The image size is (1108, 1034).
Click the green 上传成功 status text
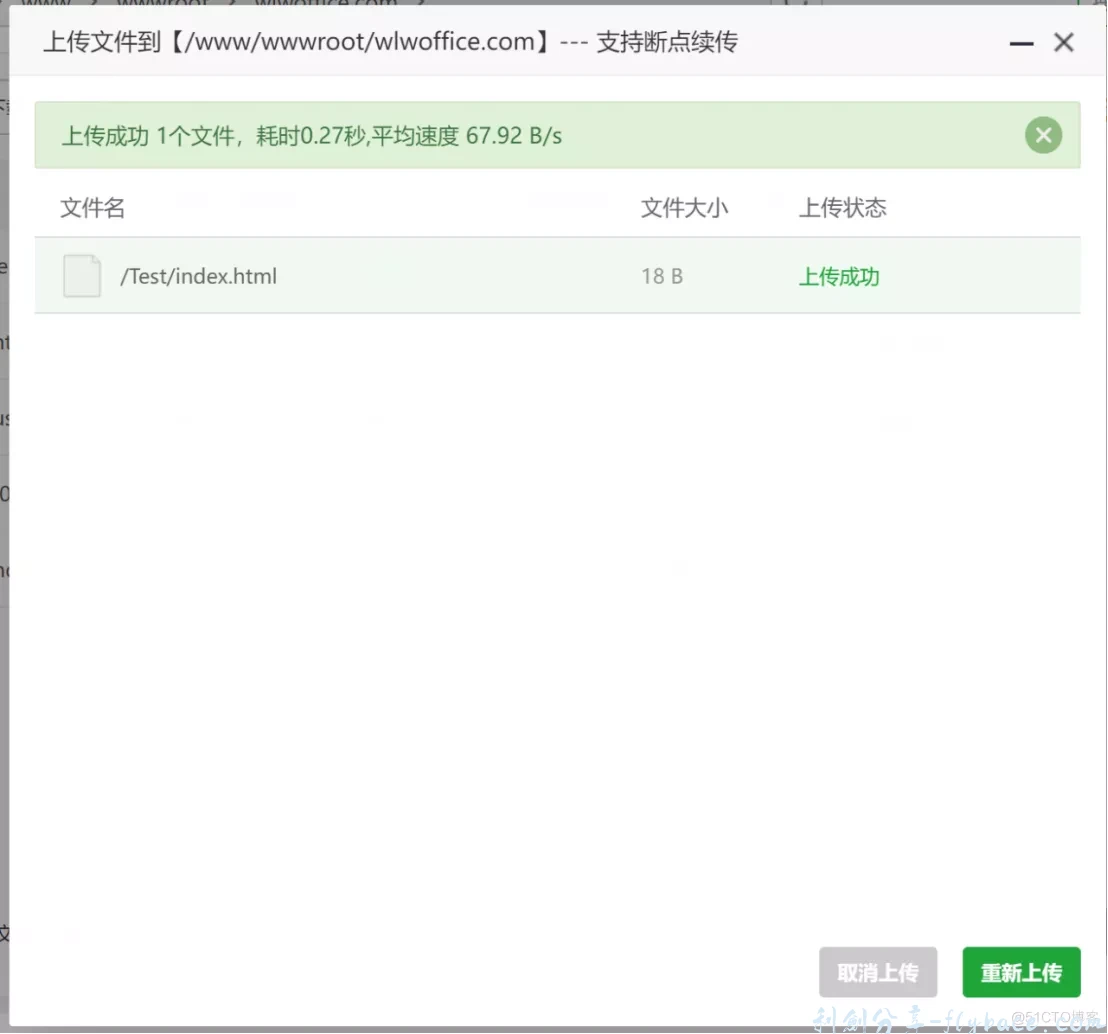[x=838, y=277]
